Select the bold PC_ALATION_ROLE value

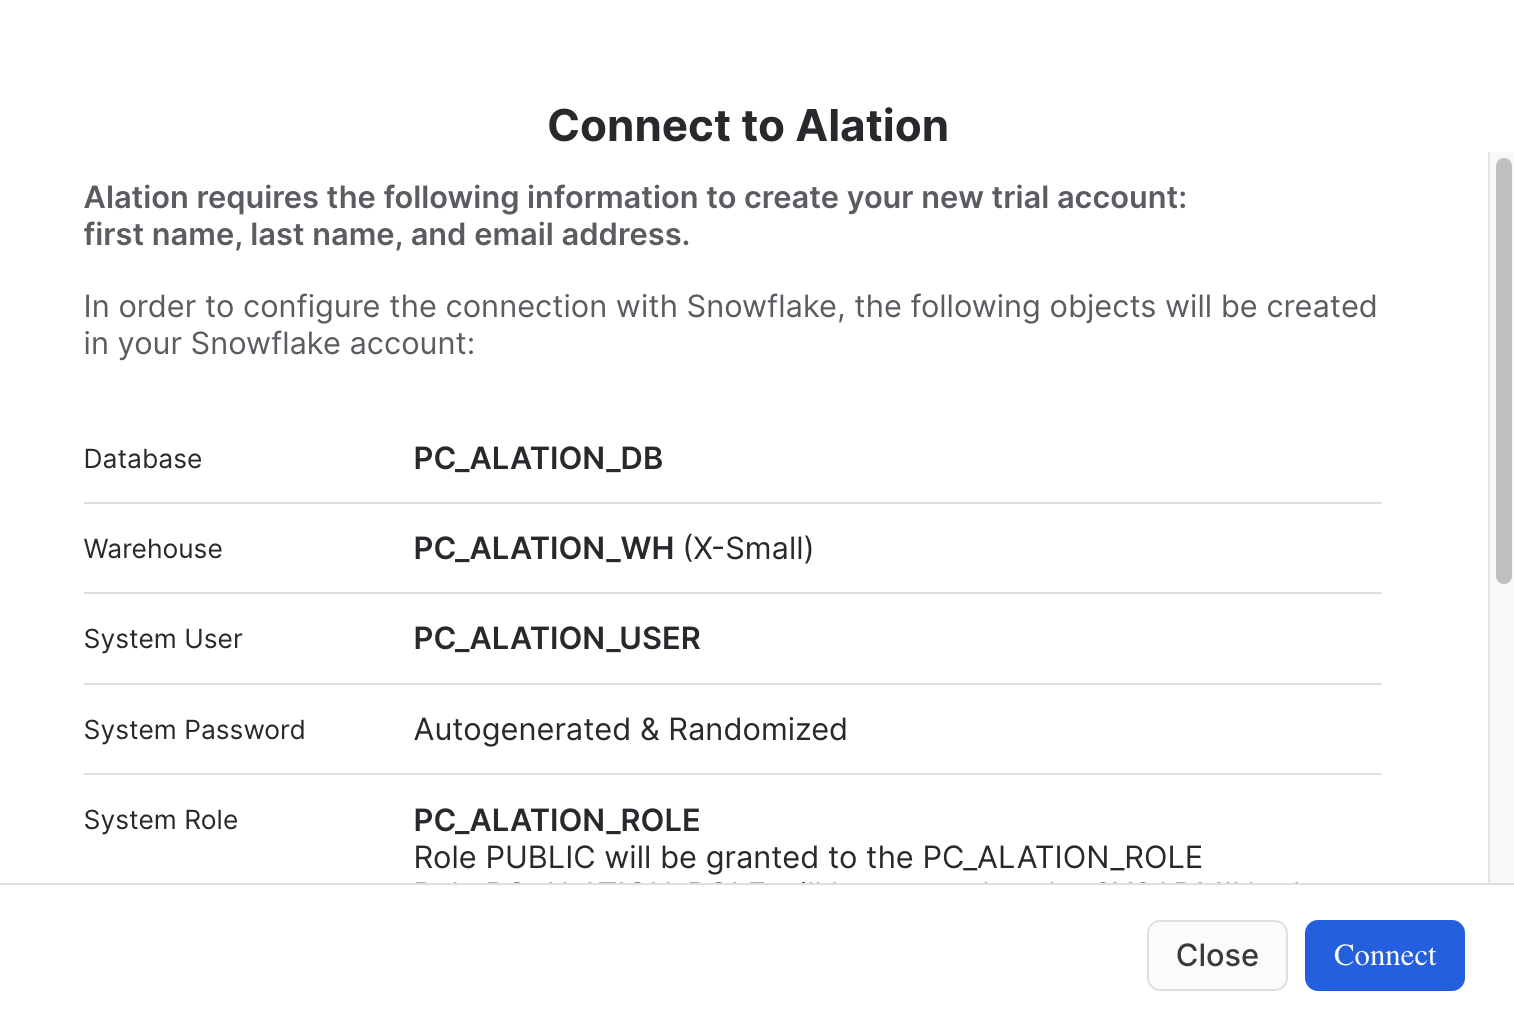(557, 820)
